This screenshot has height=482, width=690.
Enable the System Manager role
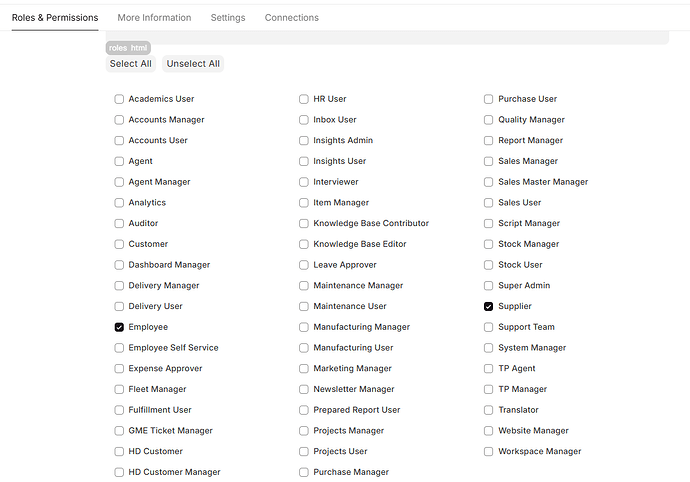pyautogui.click(x=488, y=348)
